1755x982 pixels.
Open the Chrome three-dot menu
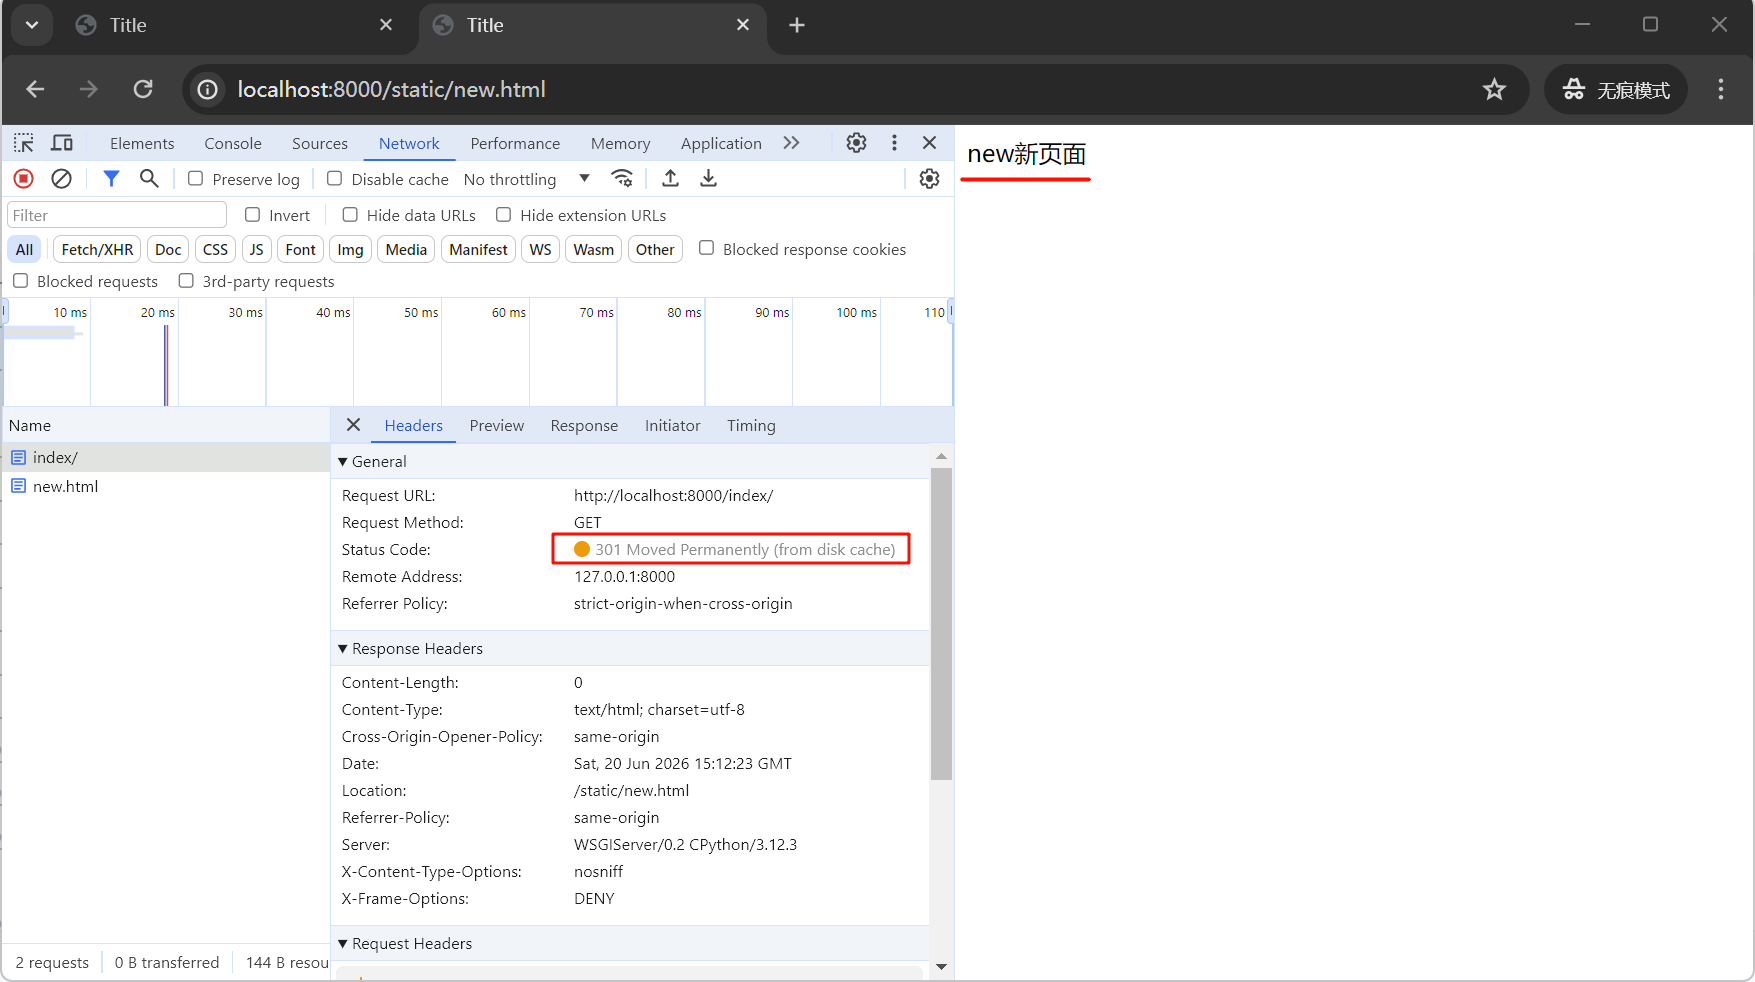[x=1721, y=89]
